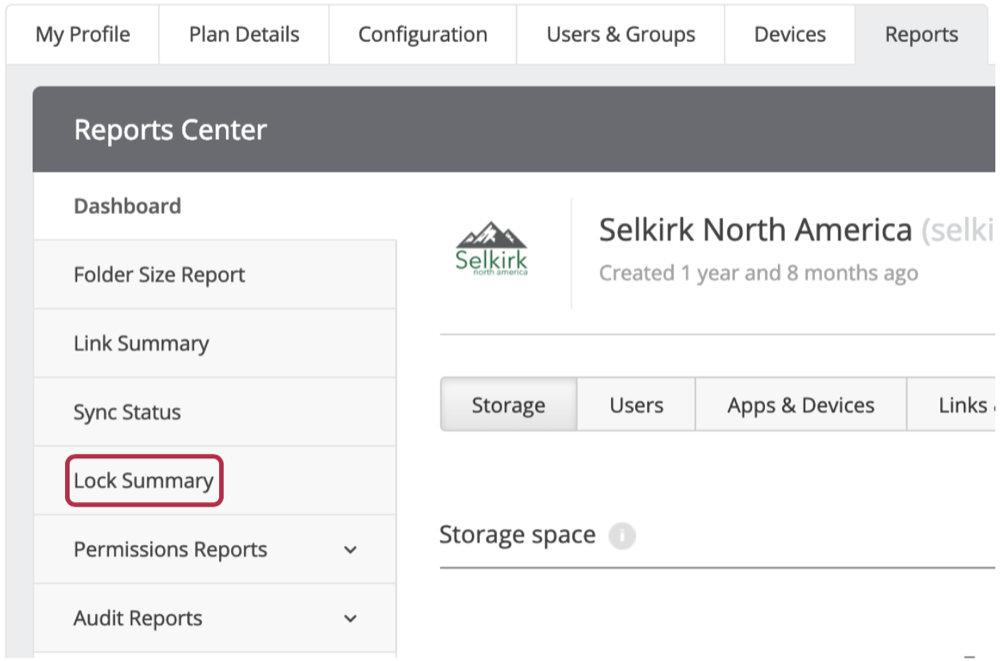1000x661 pixels.
Task: Open the My Profile tab
Action: [82, 34]
